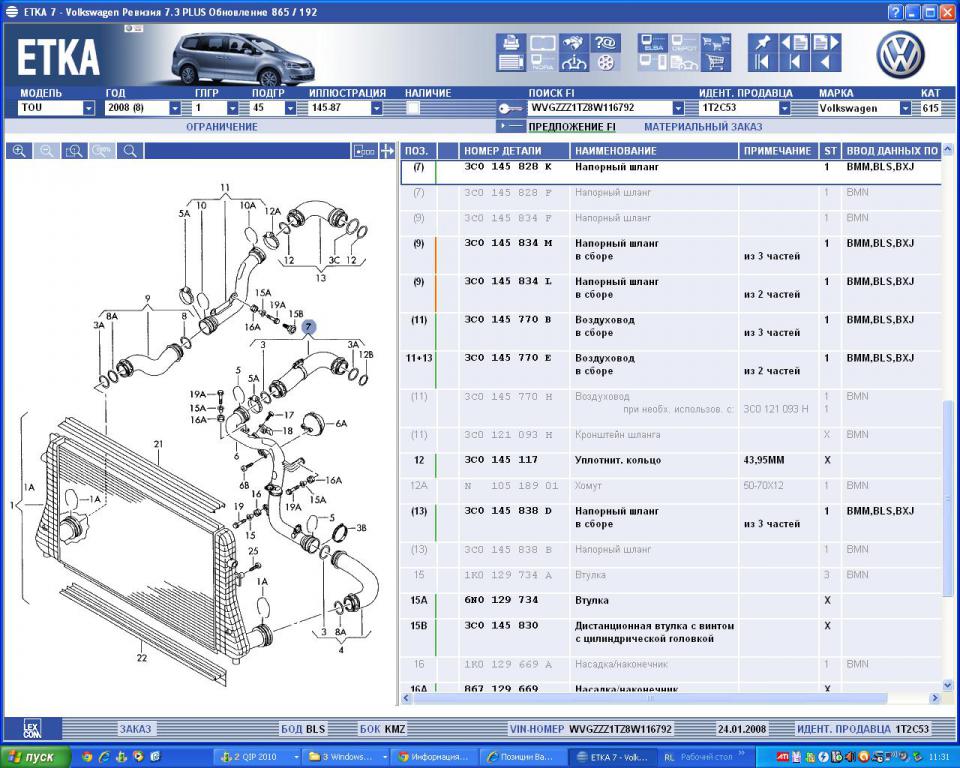Click the LexCom logo in the status bar
Screen dimensions: 960x768
coord(32,729)
